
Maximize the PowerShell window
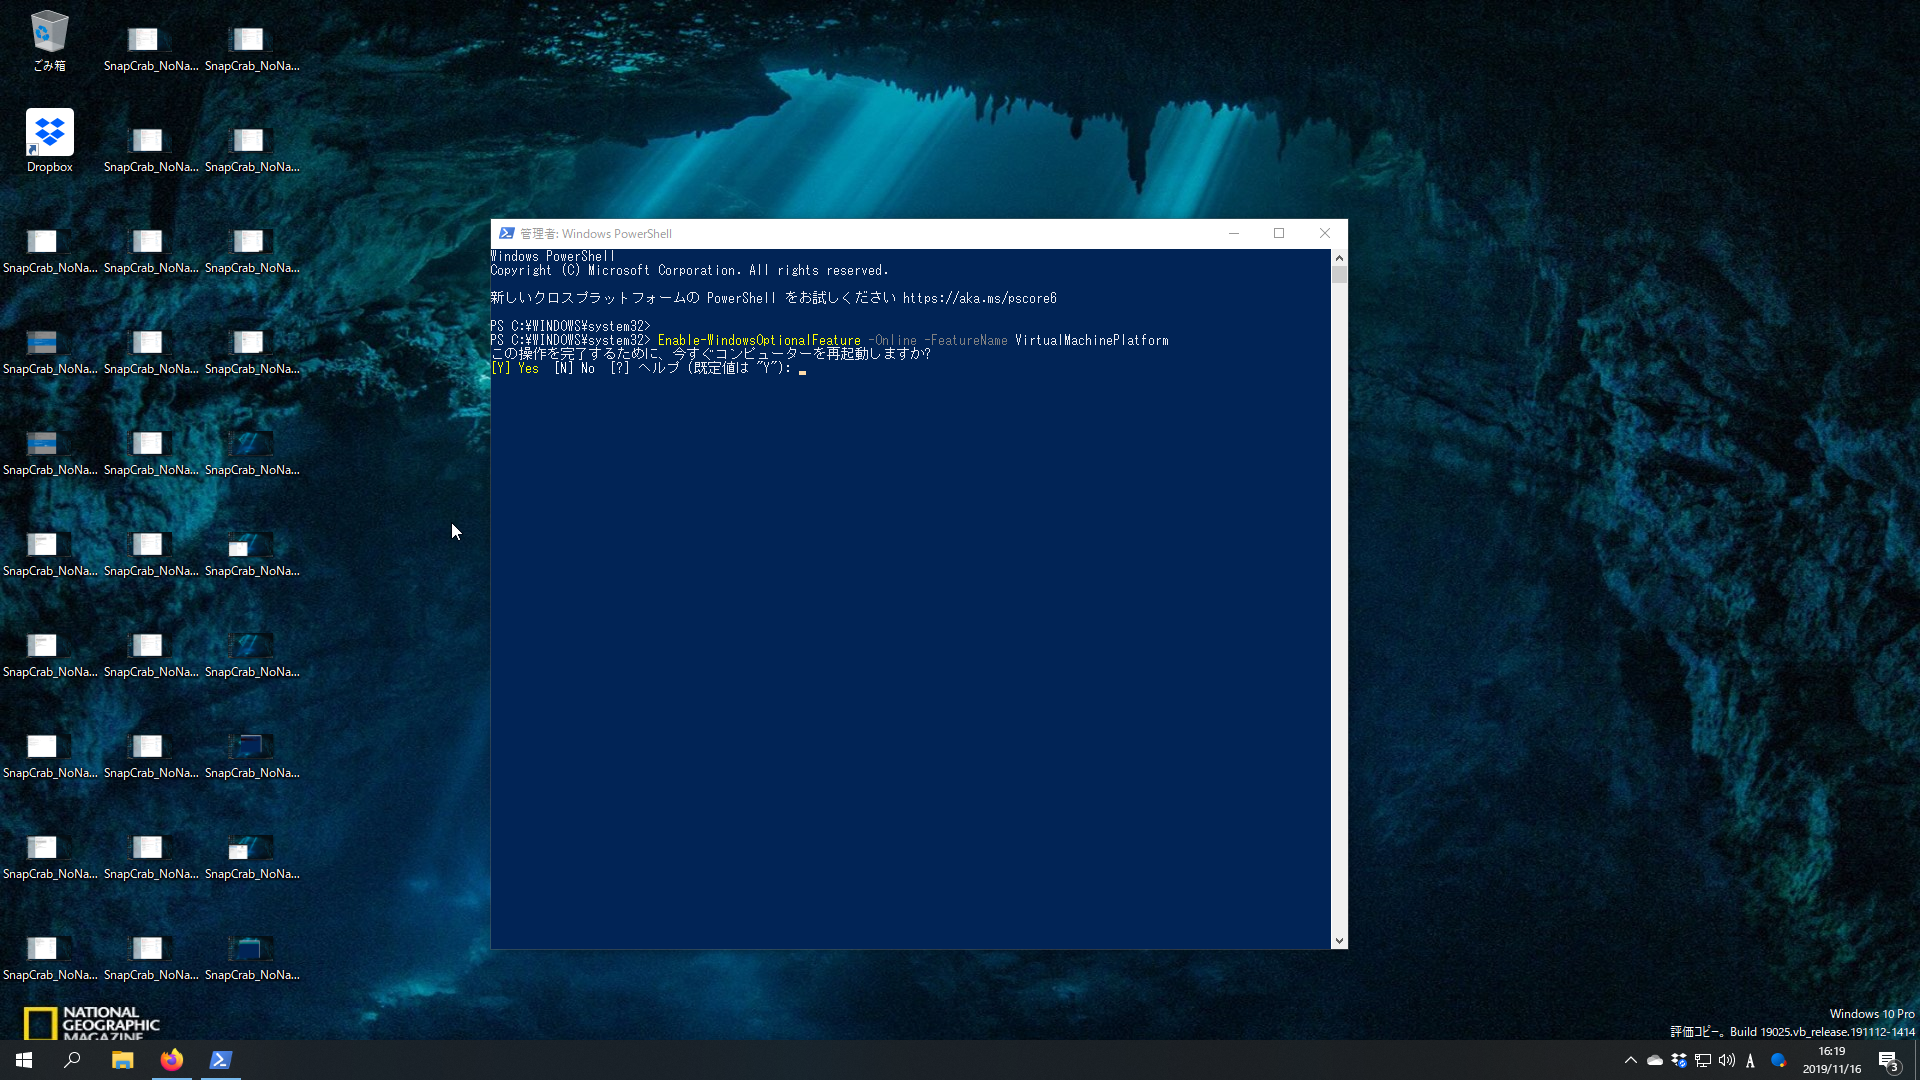pos(1279,233)
